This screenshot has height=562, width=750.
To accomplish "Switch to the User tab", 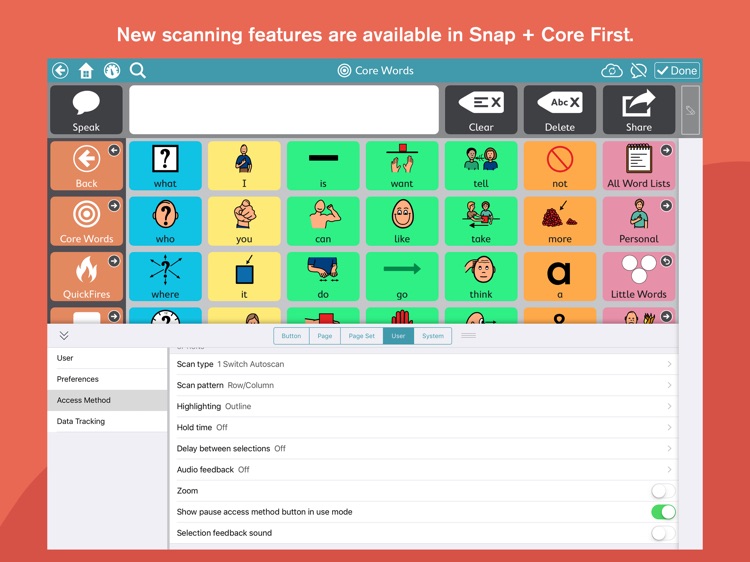I will (x=398, y=336).
